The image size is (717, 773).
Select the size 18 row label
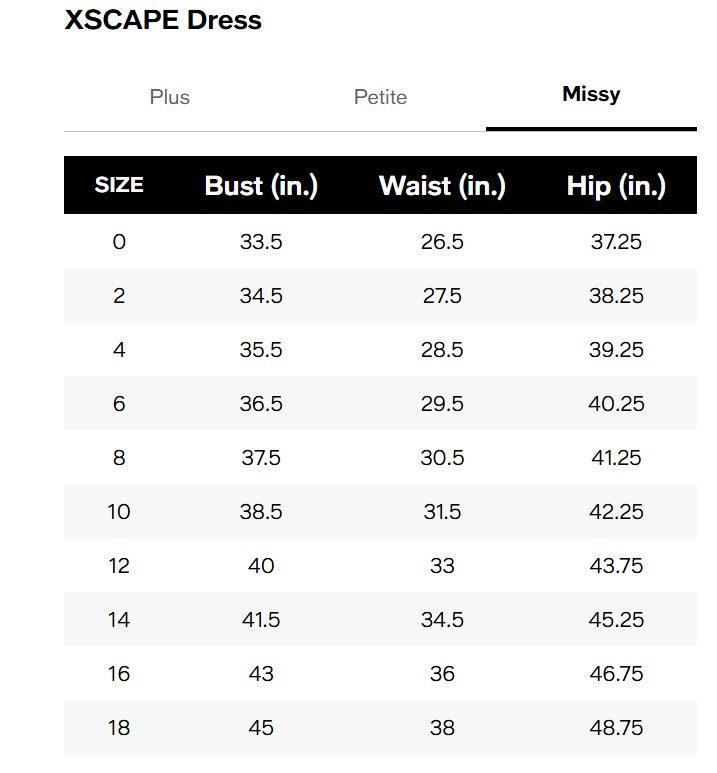click(119, 728)
